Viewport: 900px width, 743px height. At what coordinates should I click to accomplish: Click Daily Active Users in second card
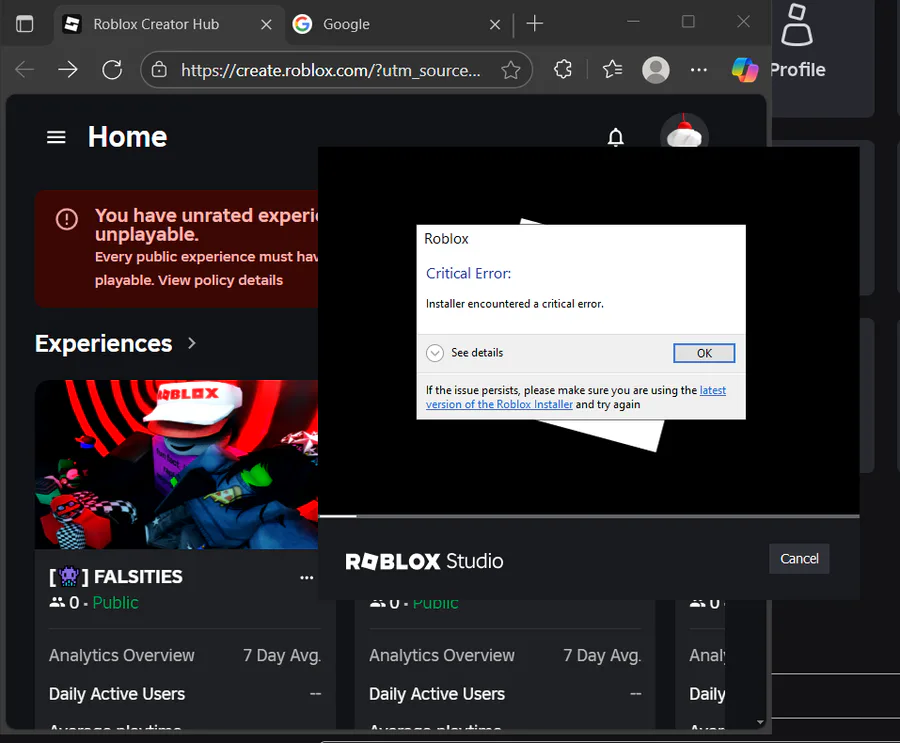pos(437,694)
